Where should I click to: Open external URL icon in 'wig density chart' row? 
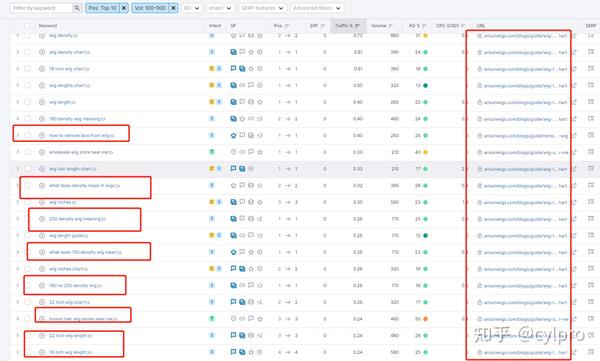574,52
